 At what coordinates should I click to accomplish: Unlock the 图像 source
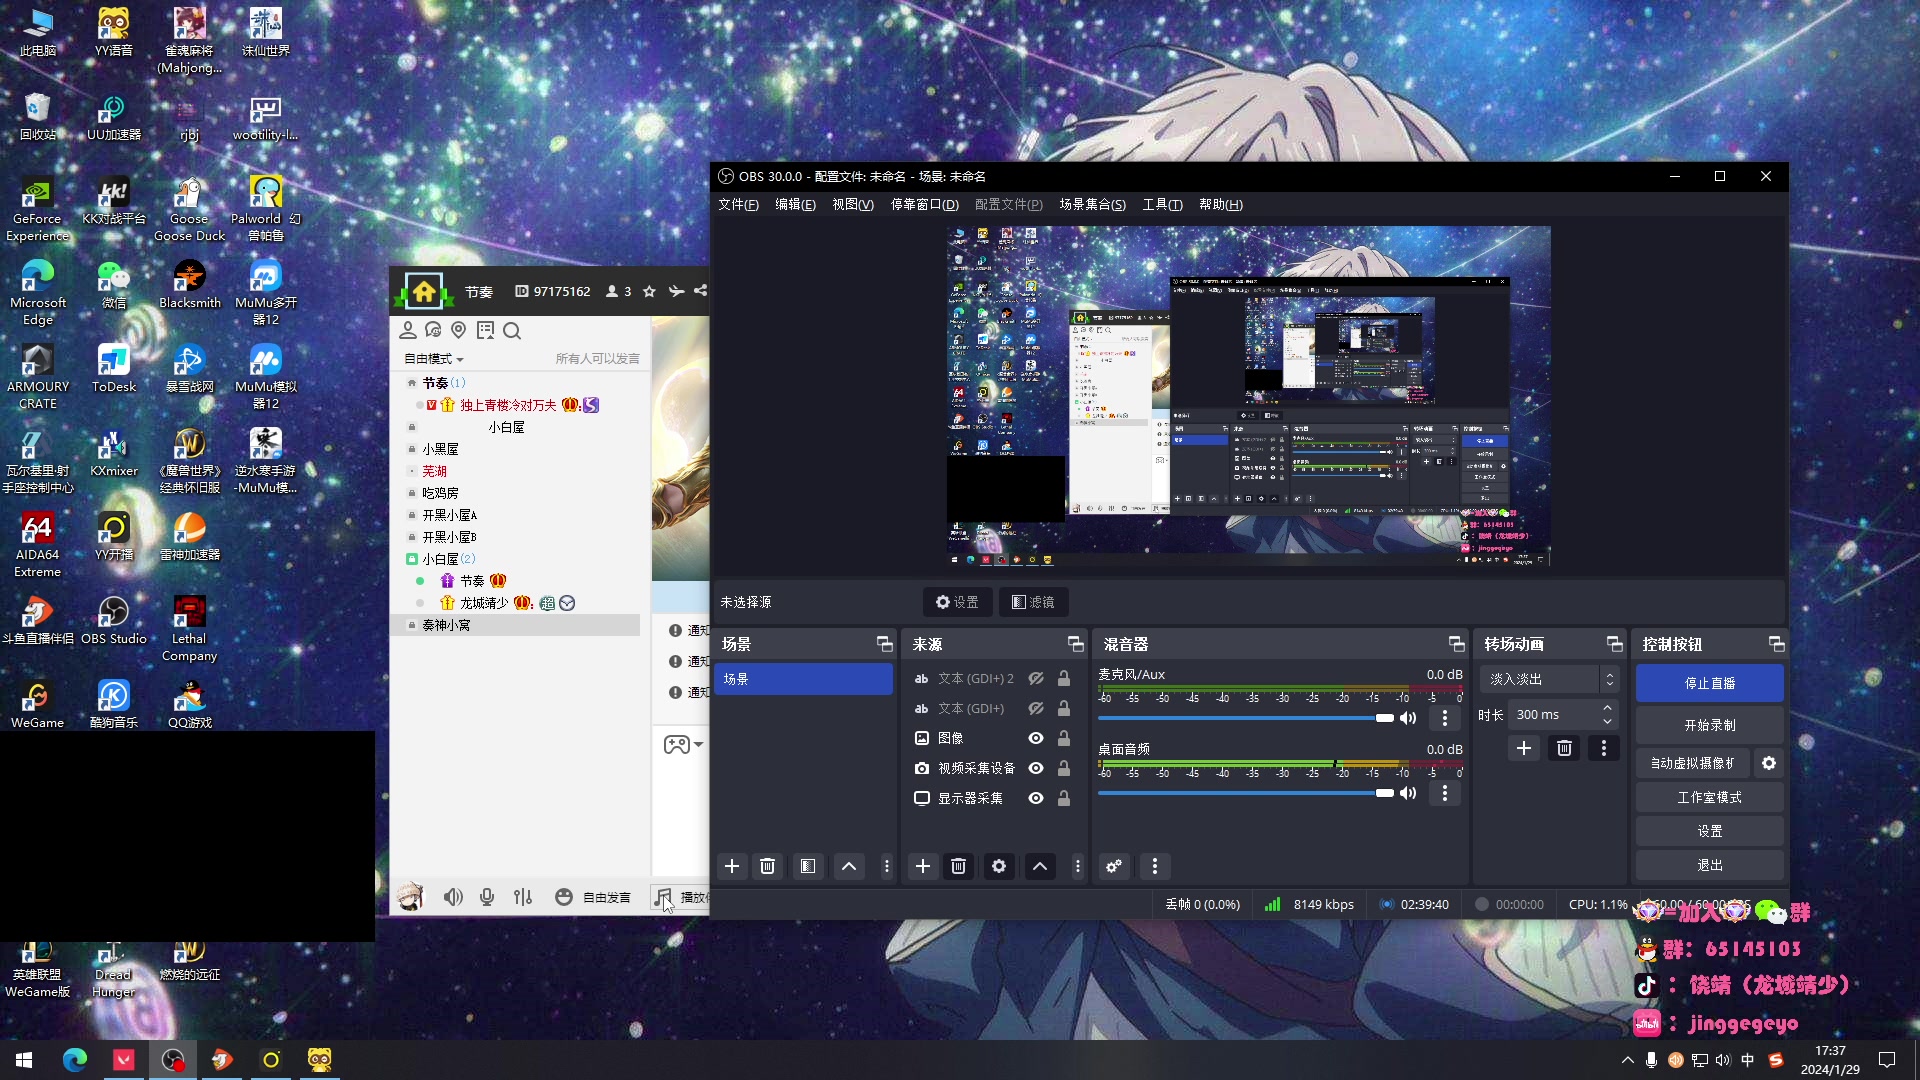click(x=1064, y=738)
